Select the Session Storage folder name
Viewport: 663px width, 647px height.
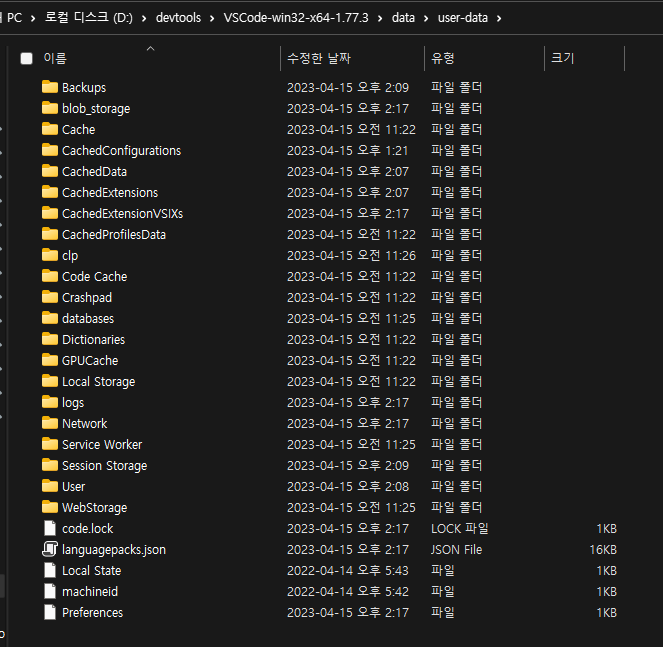[105, 466]
